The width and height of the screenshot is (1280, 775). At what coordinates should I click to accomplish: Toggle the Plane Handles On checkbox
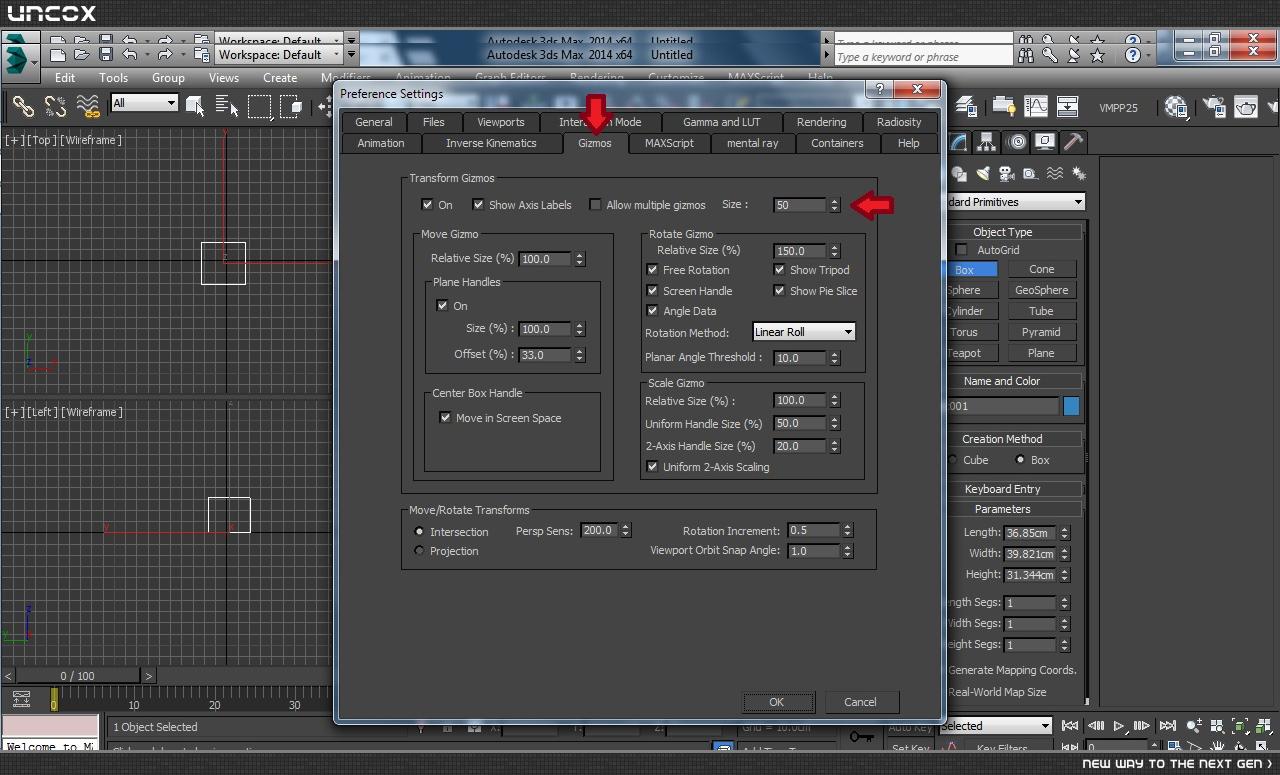coord(443,306)
